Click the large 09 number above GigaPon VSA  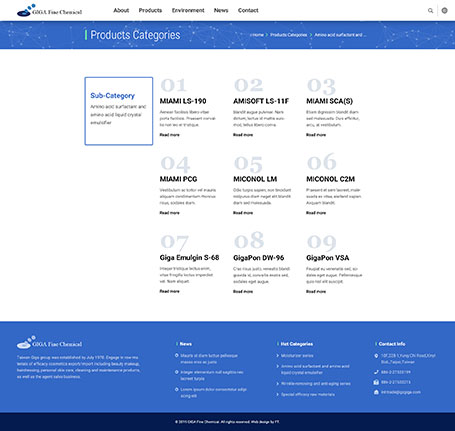(321, 242)
